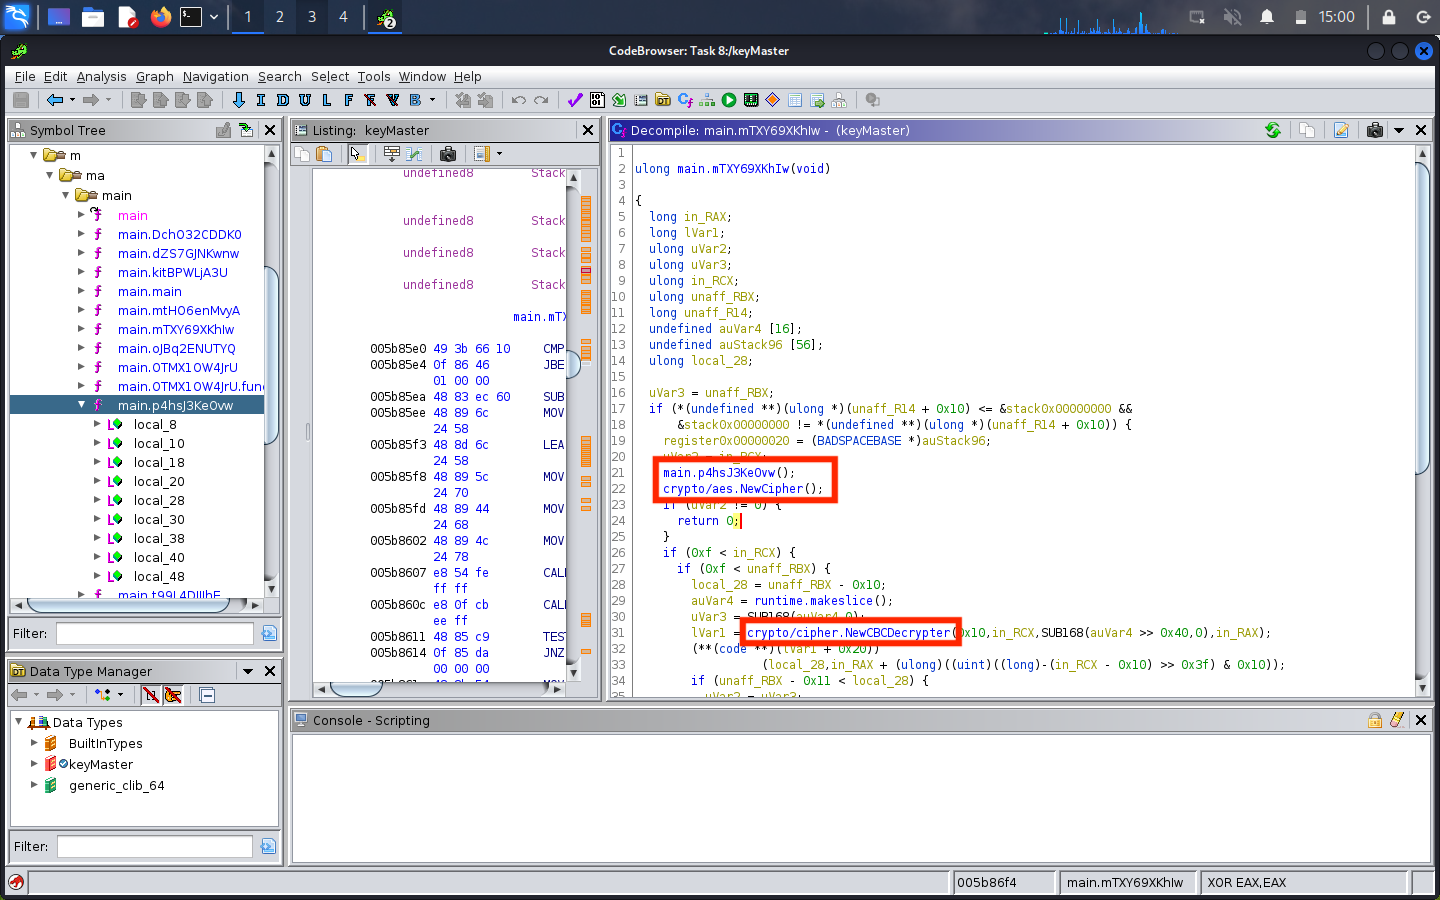Open the Tools menu
The image size is (1440, 900).
coord(374,77)
